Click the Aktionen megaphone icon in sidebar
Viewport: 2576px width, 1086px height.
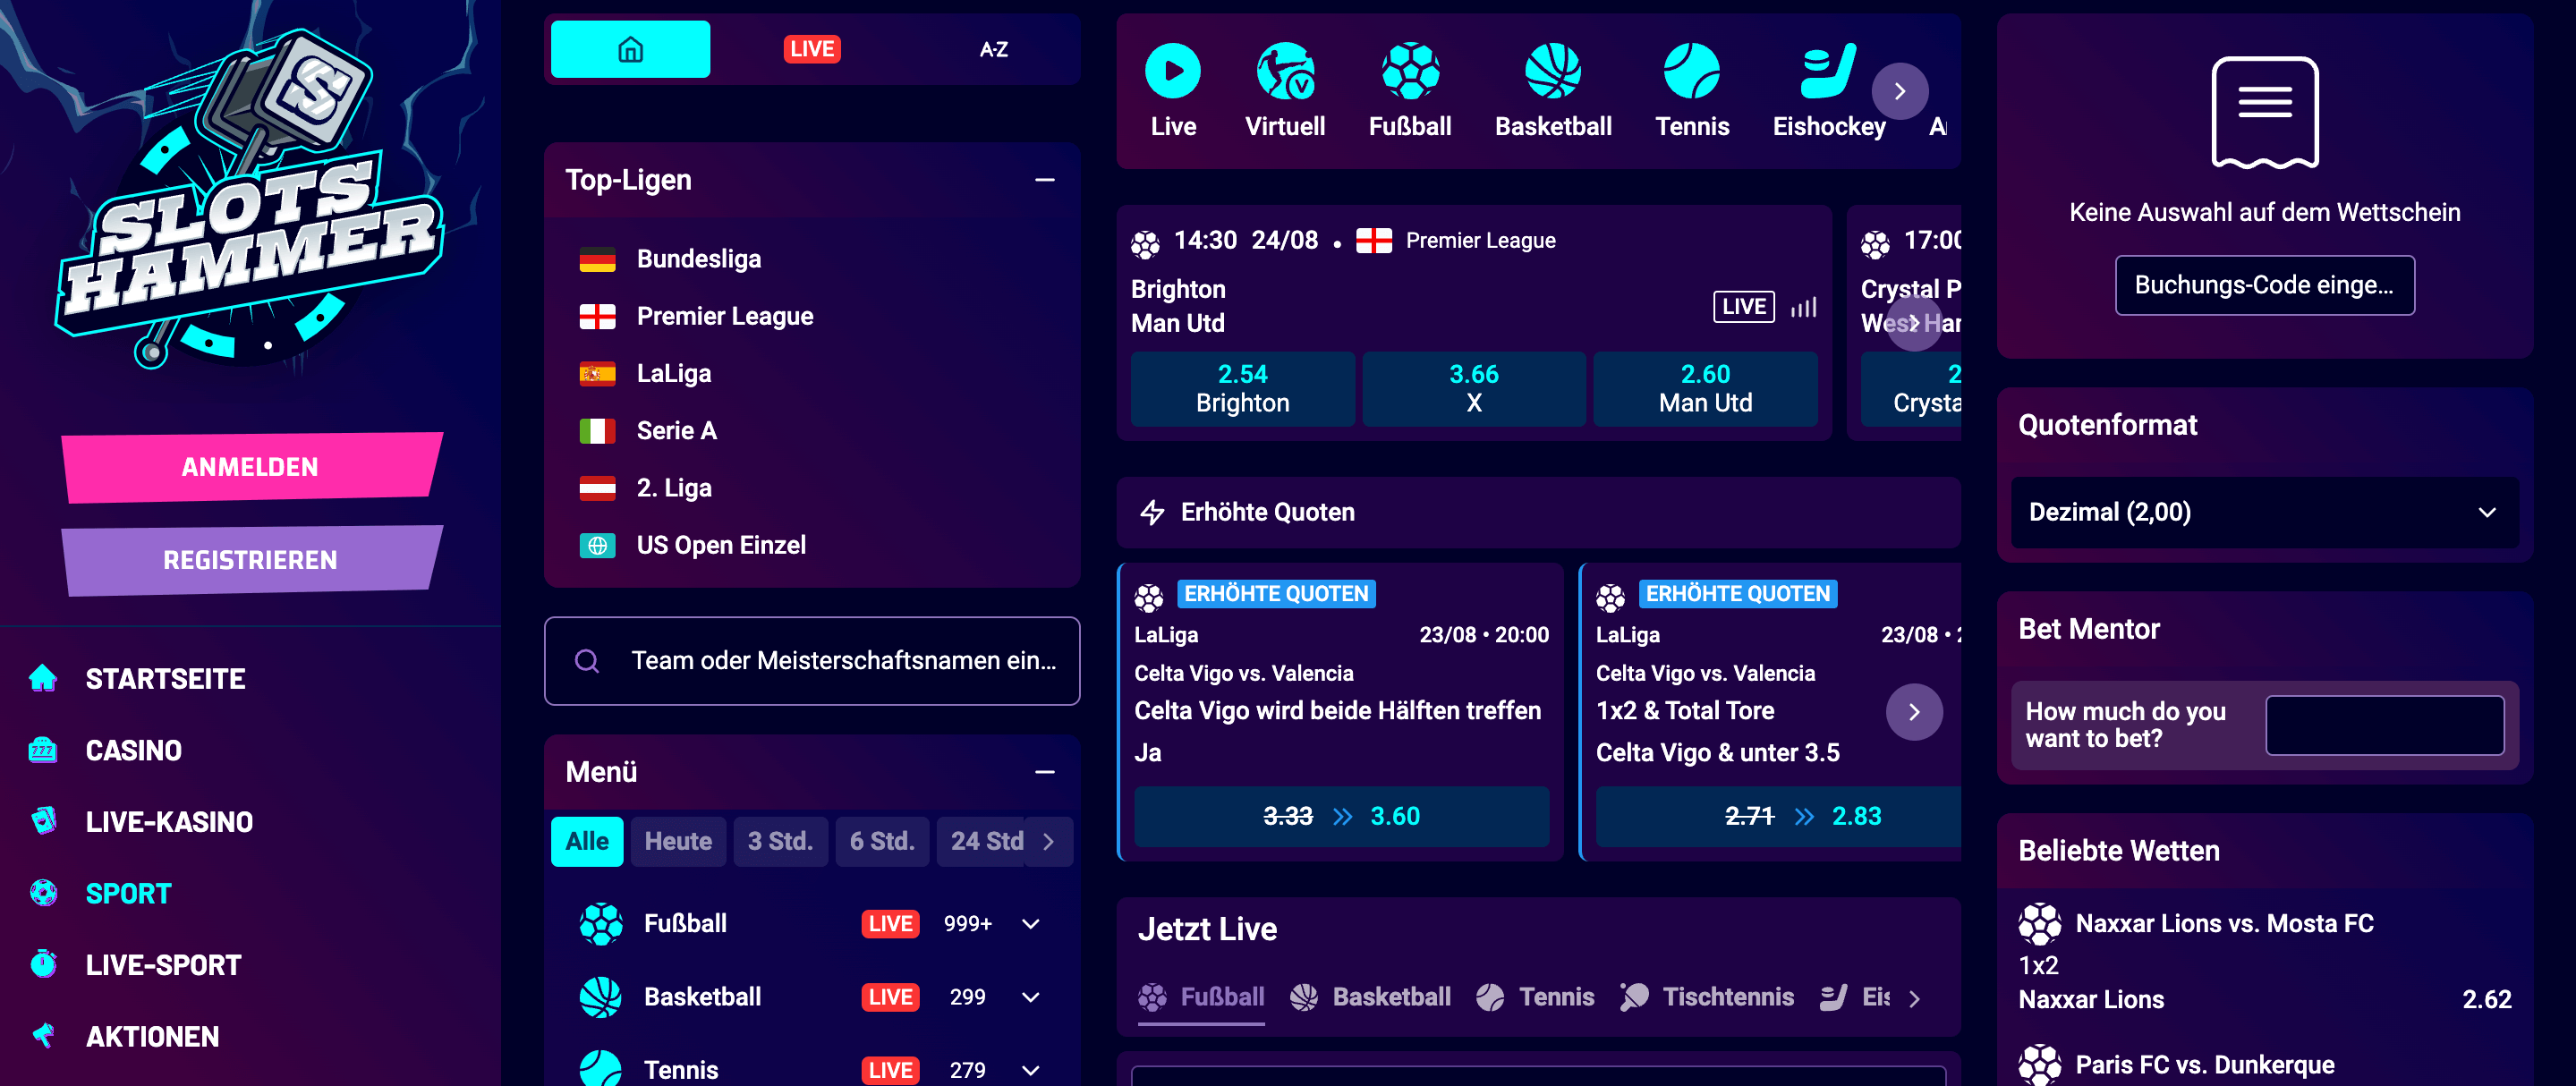tap(43, 1036)
